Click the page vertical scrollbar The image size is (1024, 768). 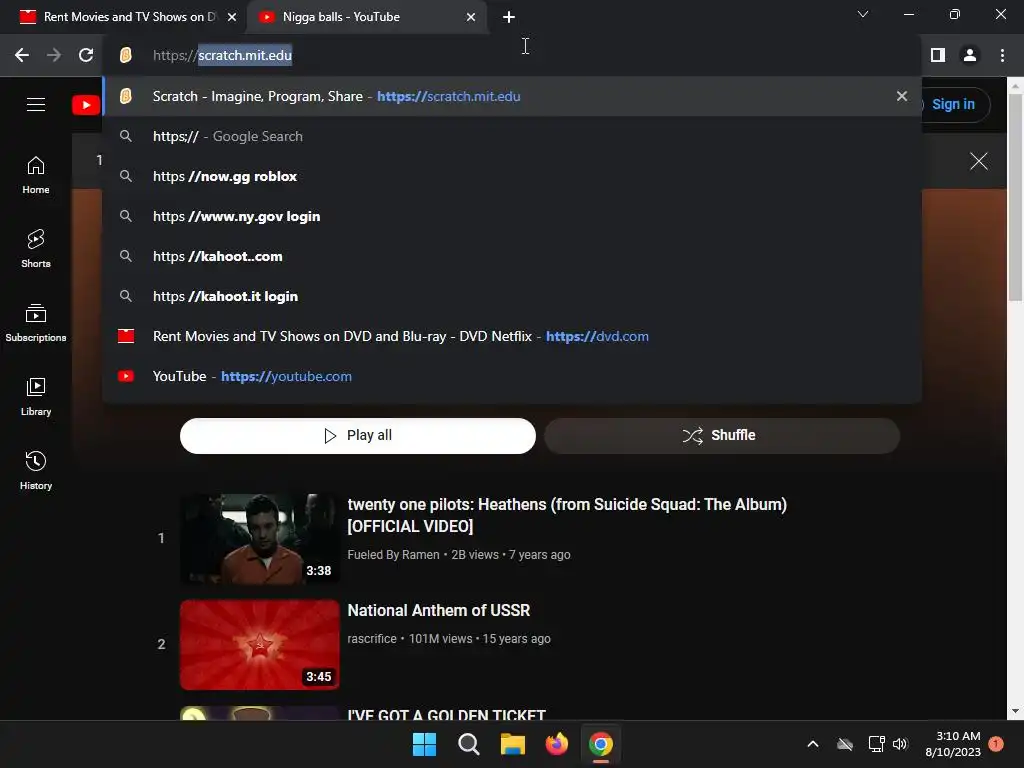[x=1015, y=196]
